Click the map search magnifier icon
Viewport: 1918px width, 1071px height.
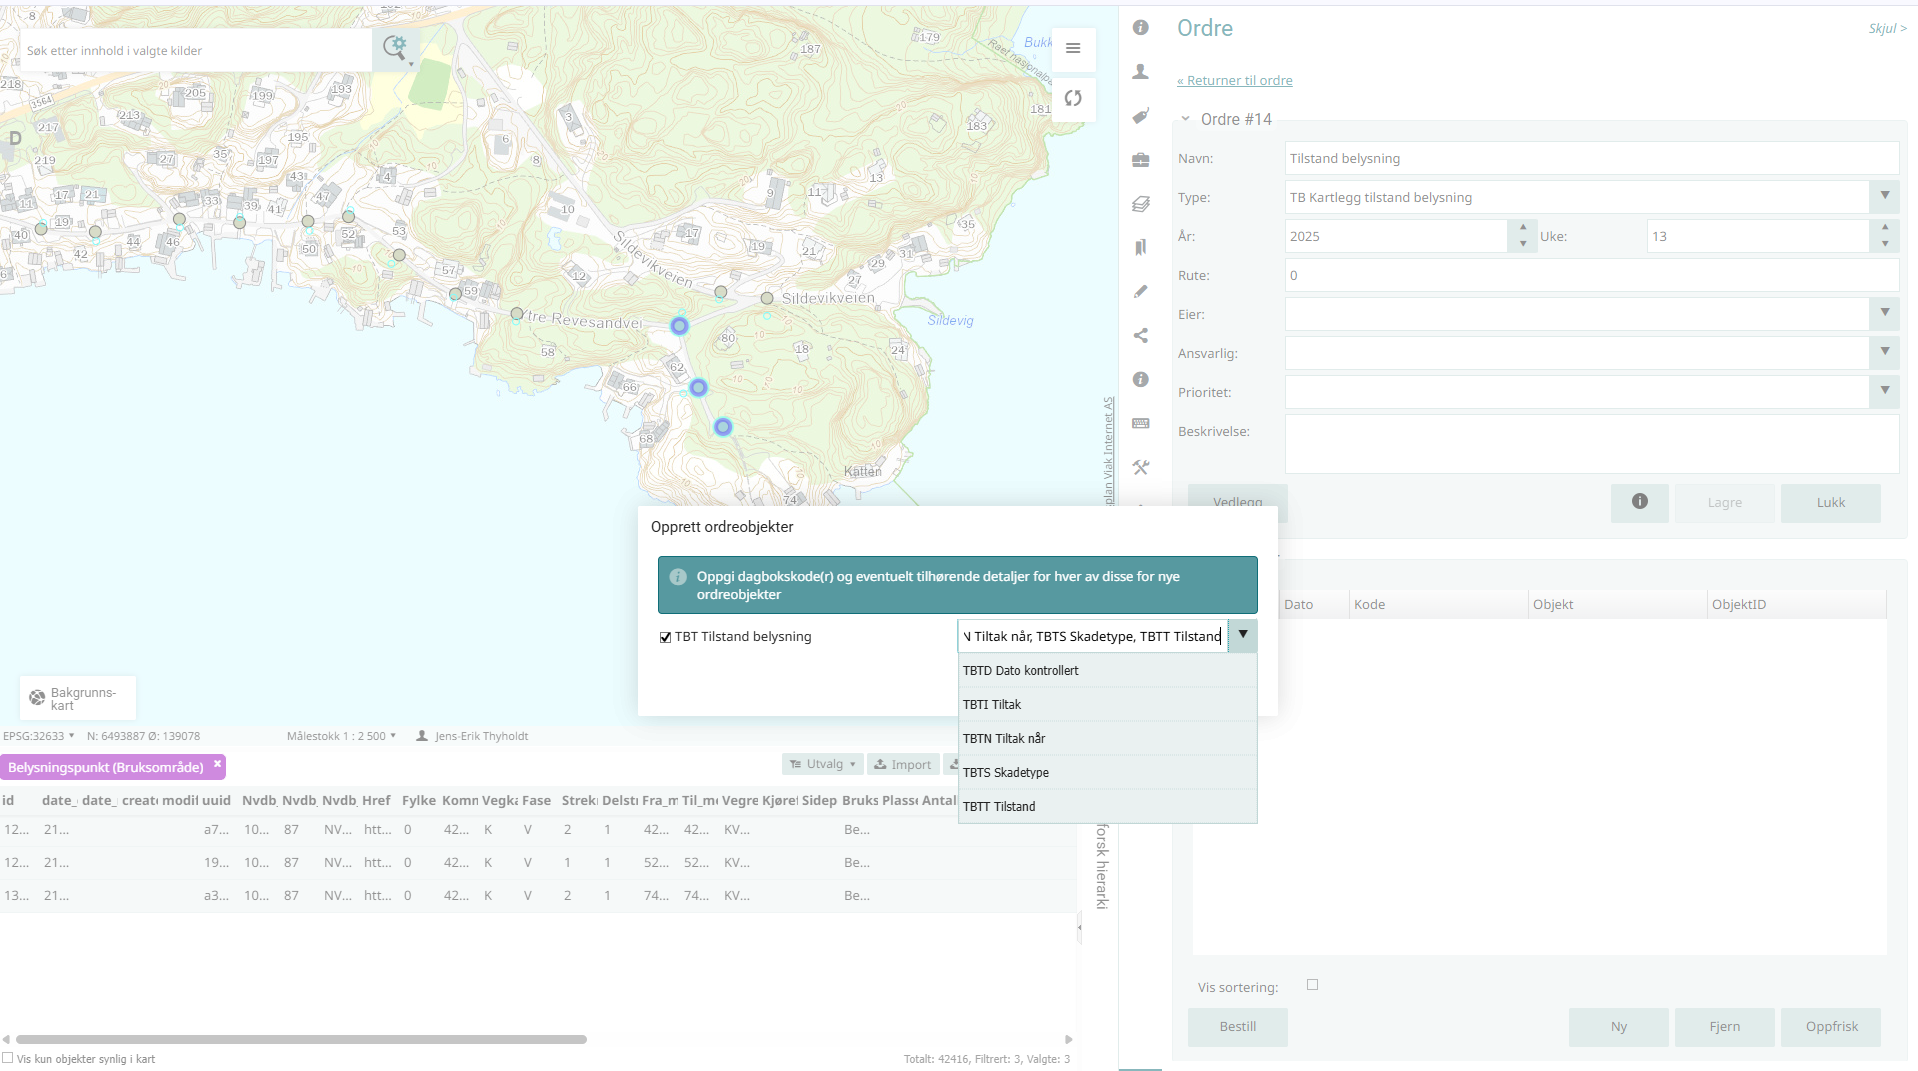point(394,48)
